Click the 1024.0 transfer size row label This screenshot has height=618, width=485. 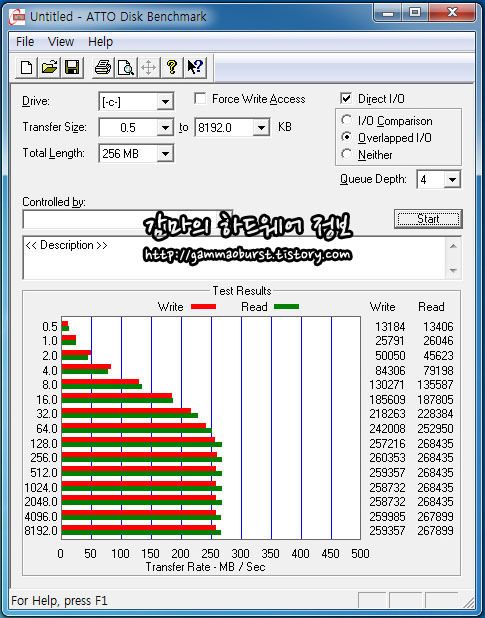click(x=41, y=488)
